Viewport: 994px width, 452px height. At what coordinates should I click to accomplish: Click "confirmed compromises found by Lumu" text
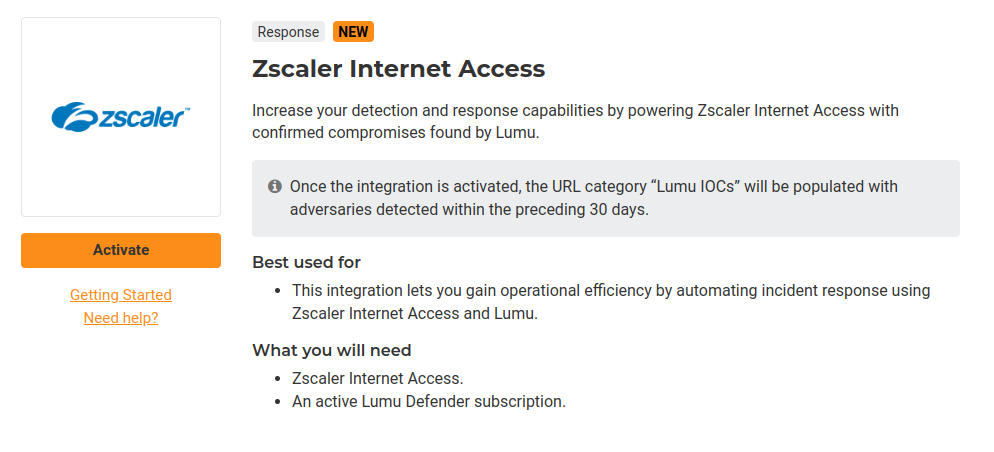(395, 132)
